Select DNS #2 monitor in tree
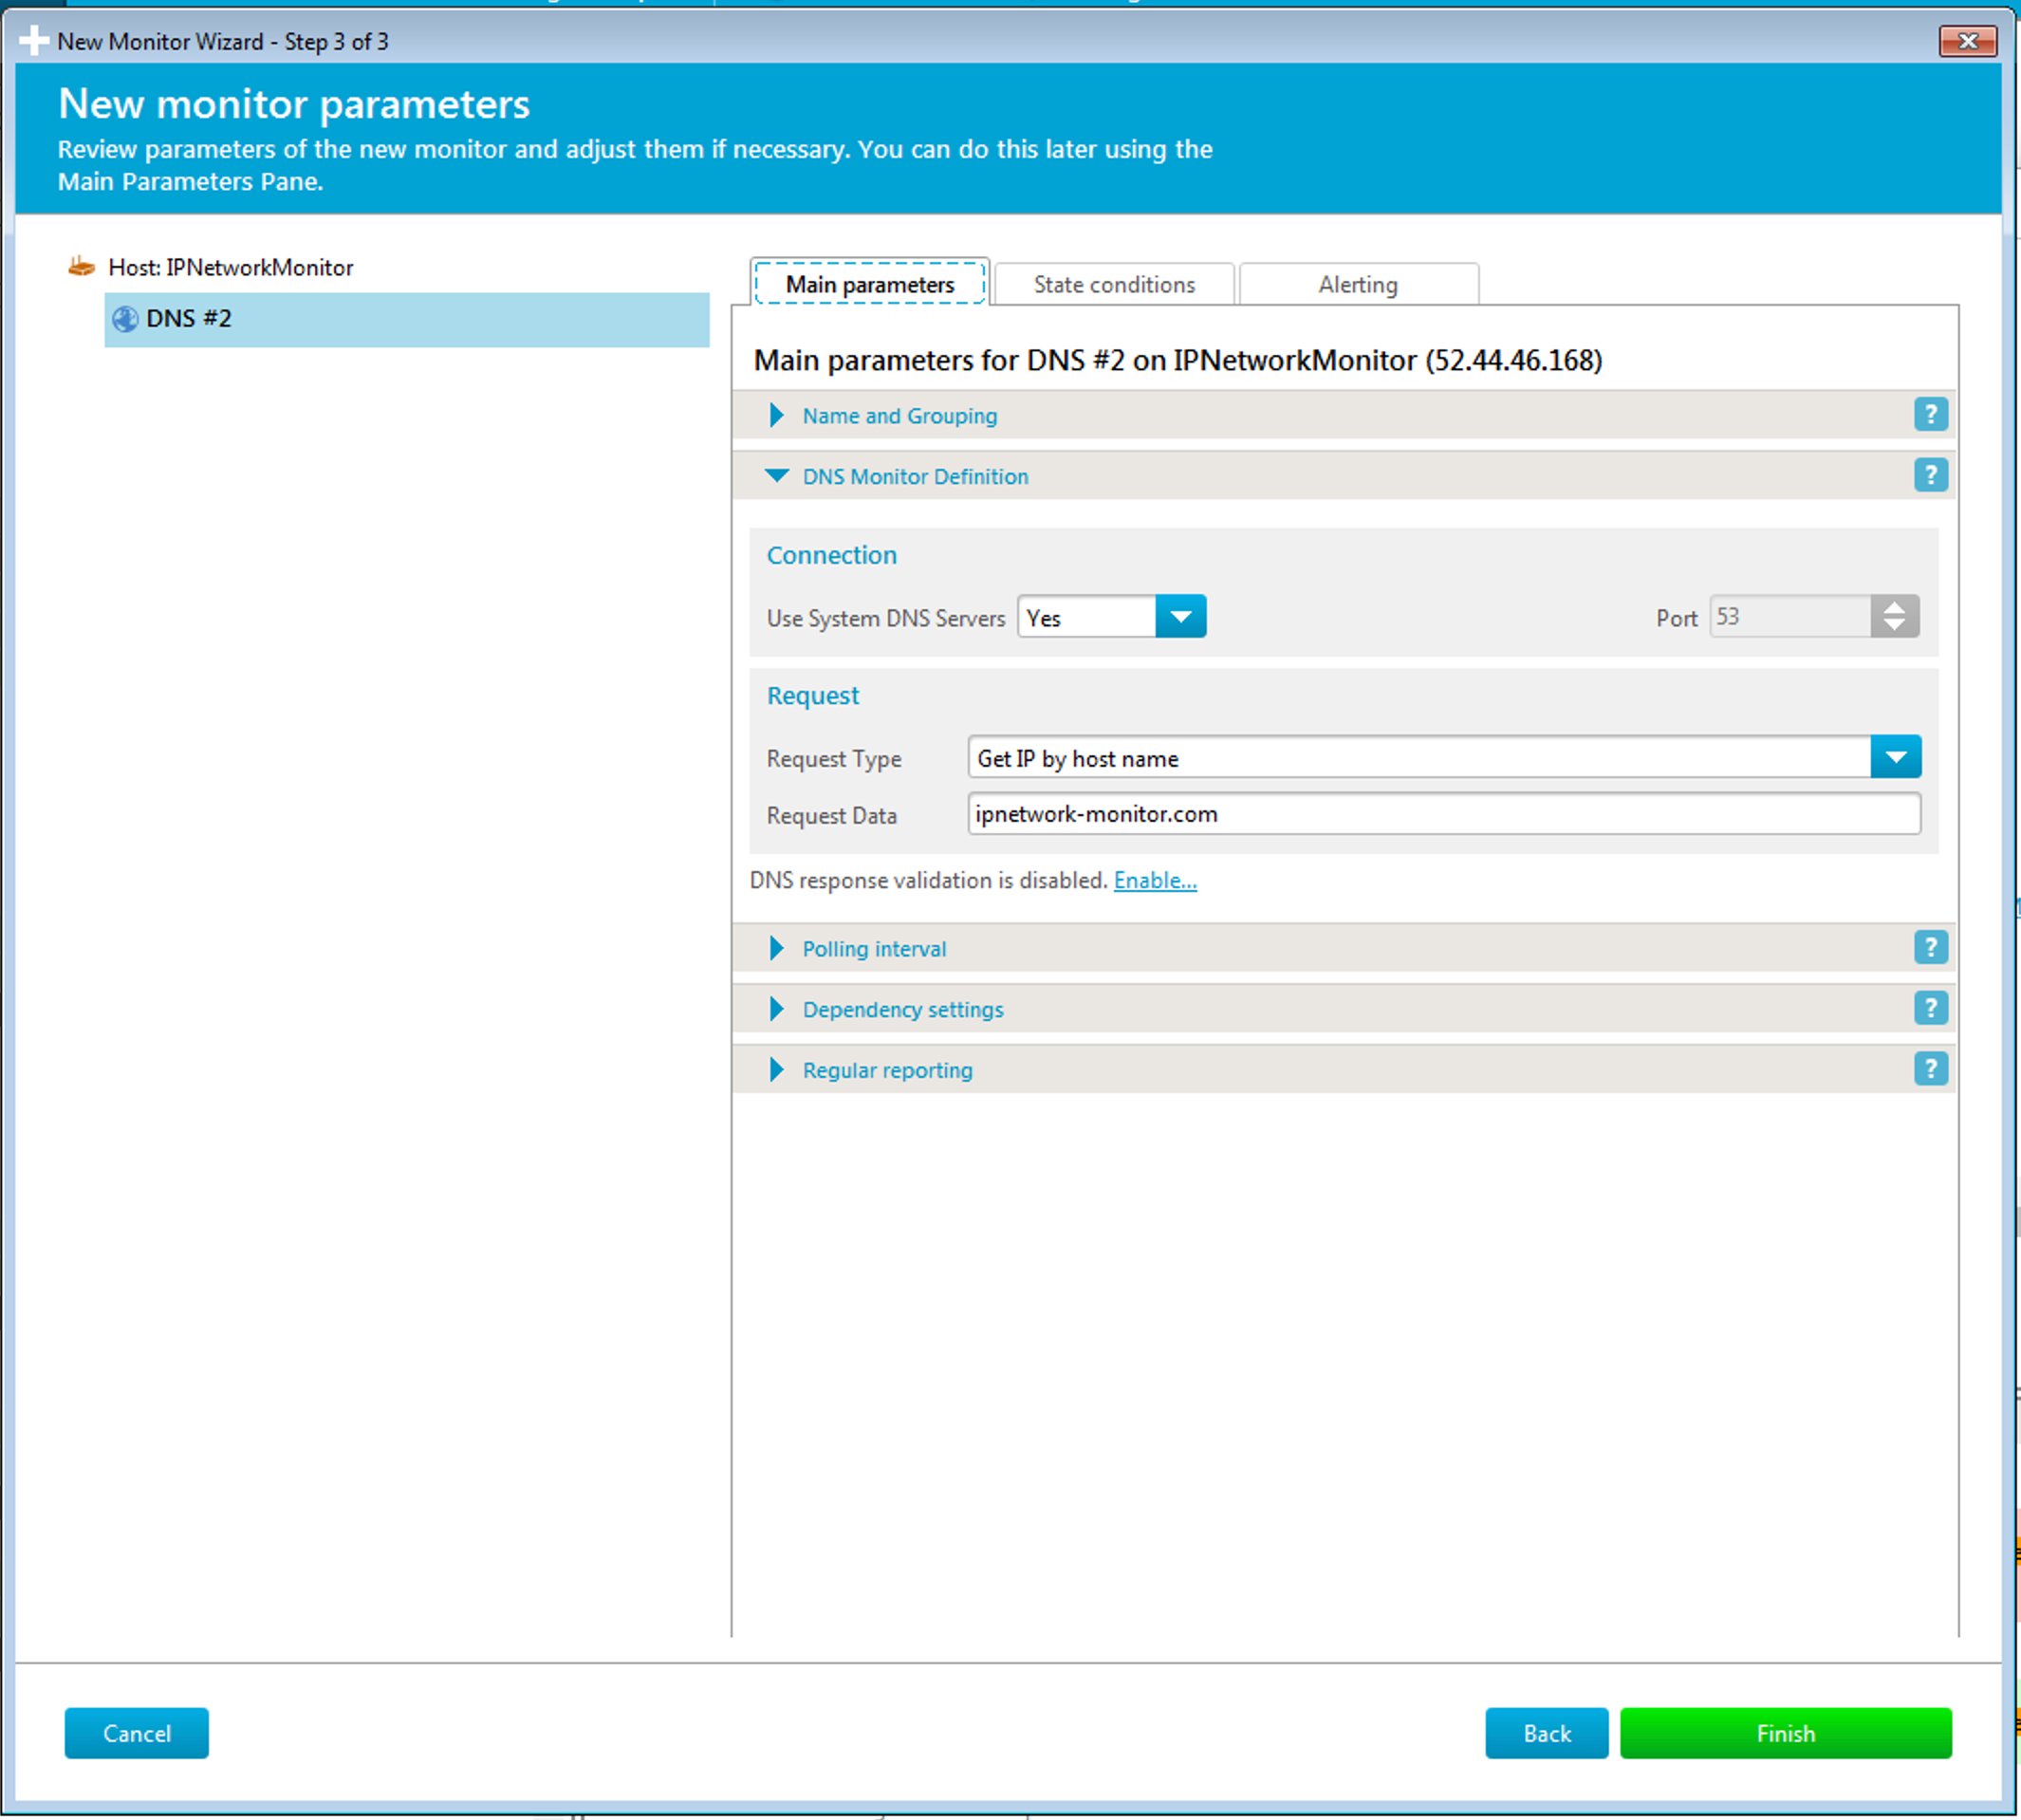The height and width of the screenshot is (1820, 2021). tap(407, 319)
